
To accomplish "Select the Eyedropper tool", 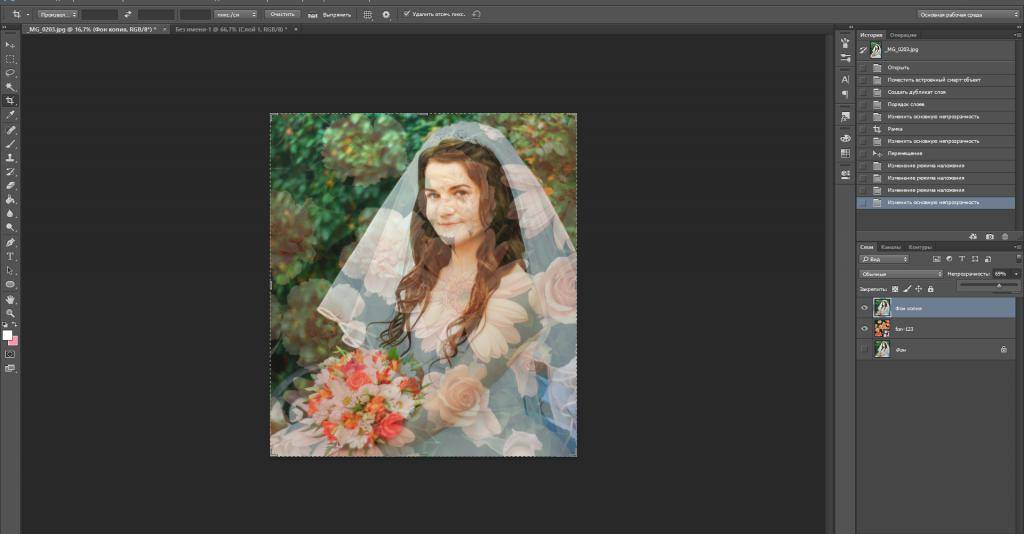I will tap(10, 115).
